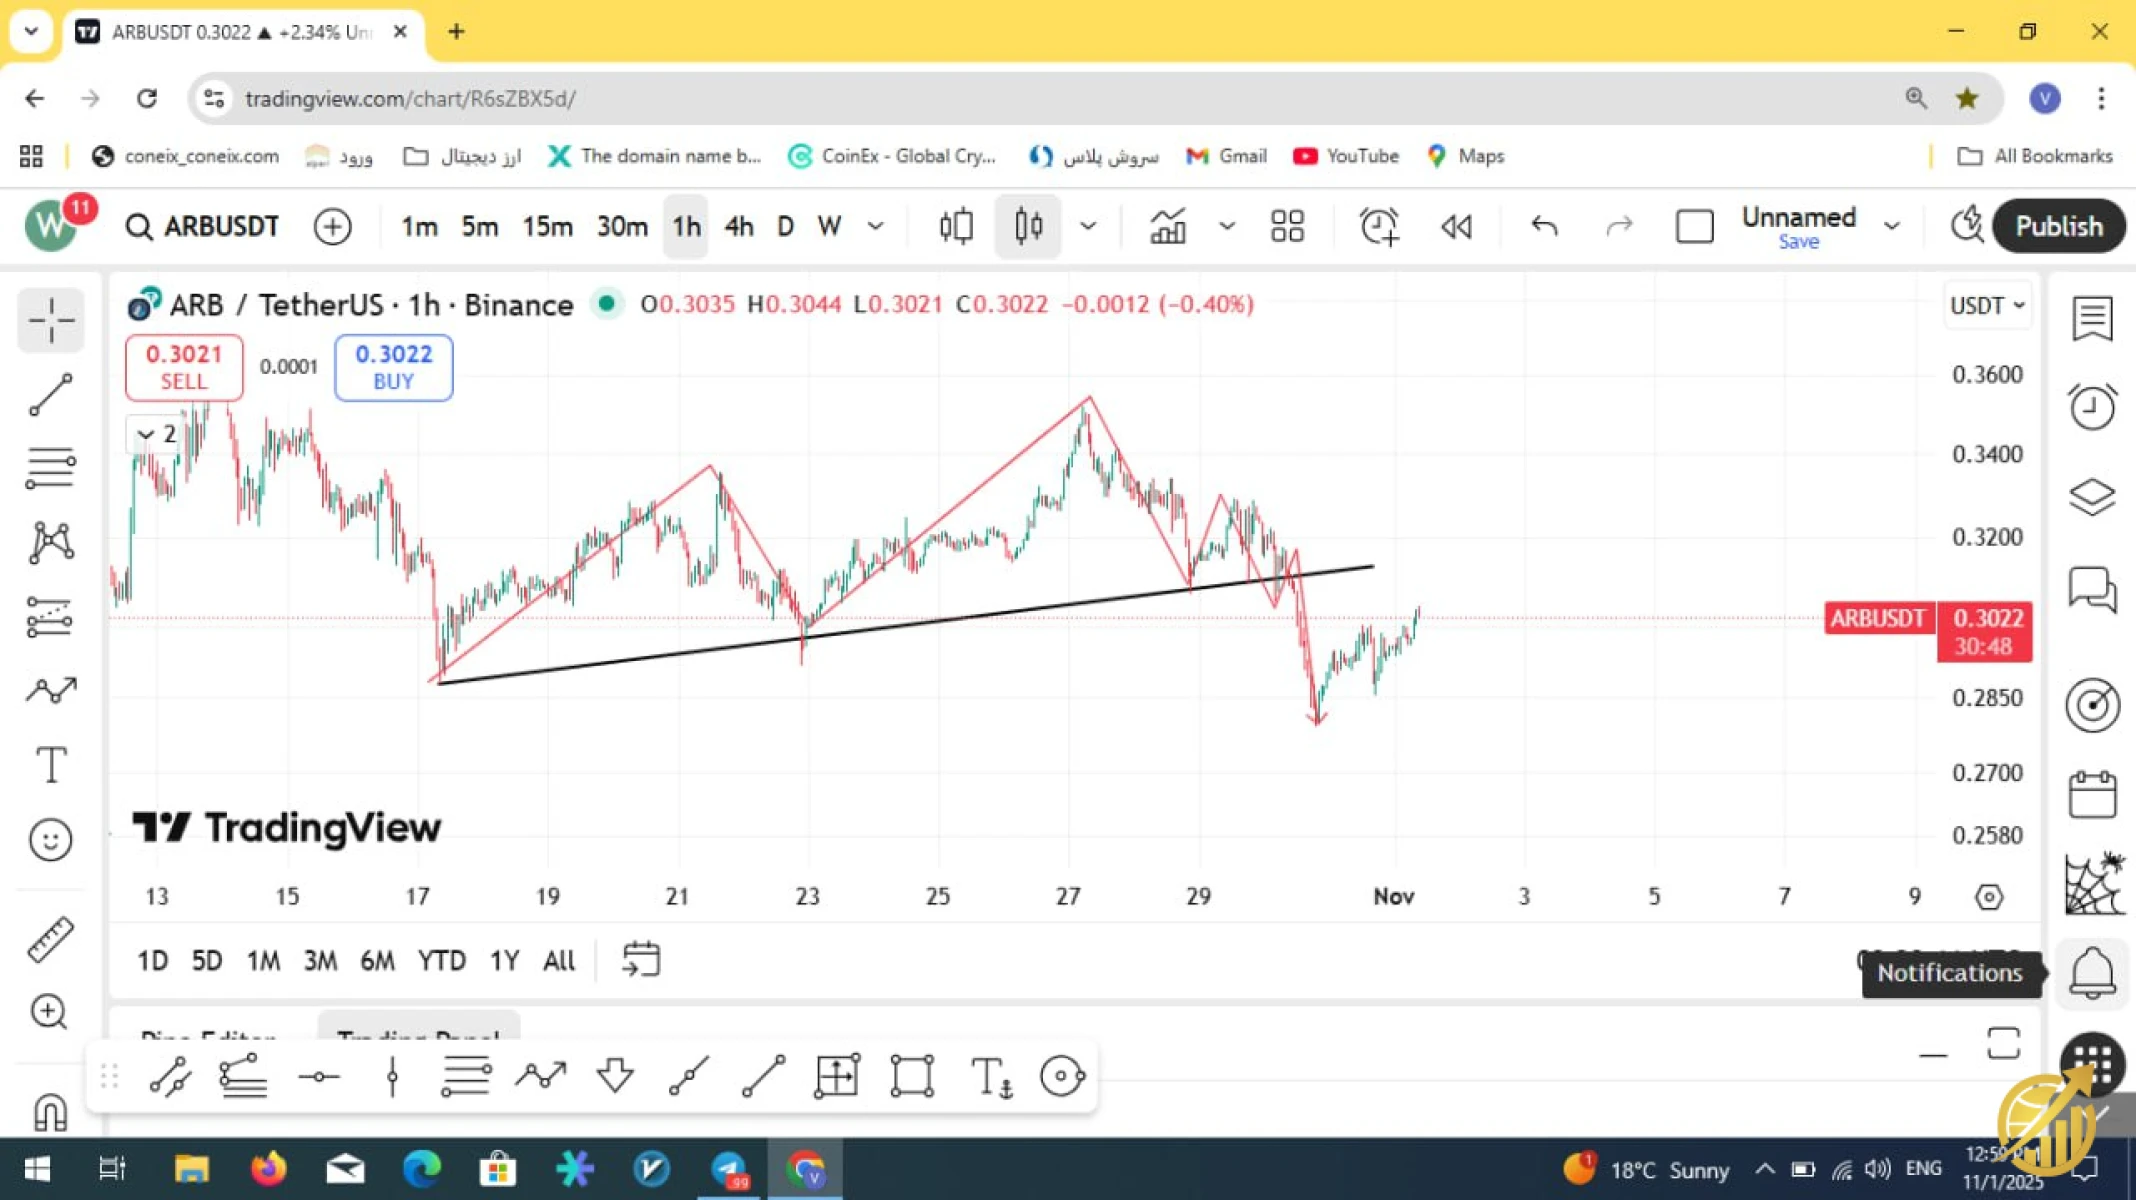The width and height of the screenshot is (2136, 1200).
Task: Switch to the 1m timeframe
Action: pos(419,227)
